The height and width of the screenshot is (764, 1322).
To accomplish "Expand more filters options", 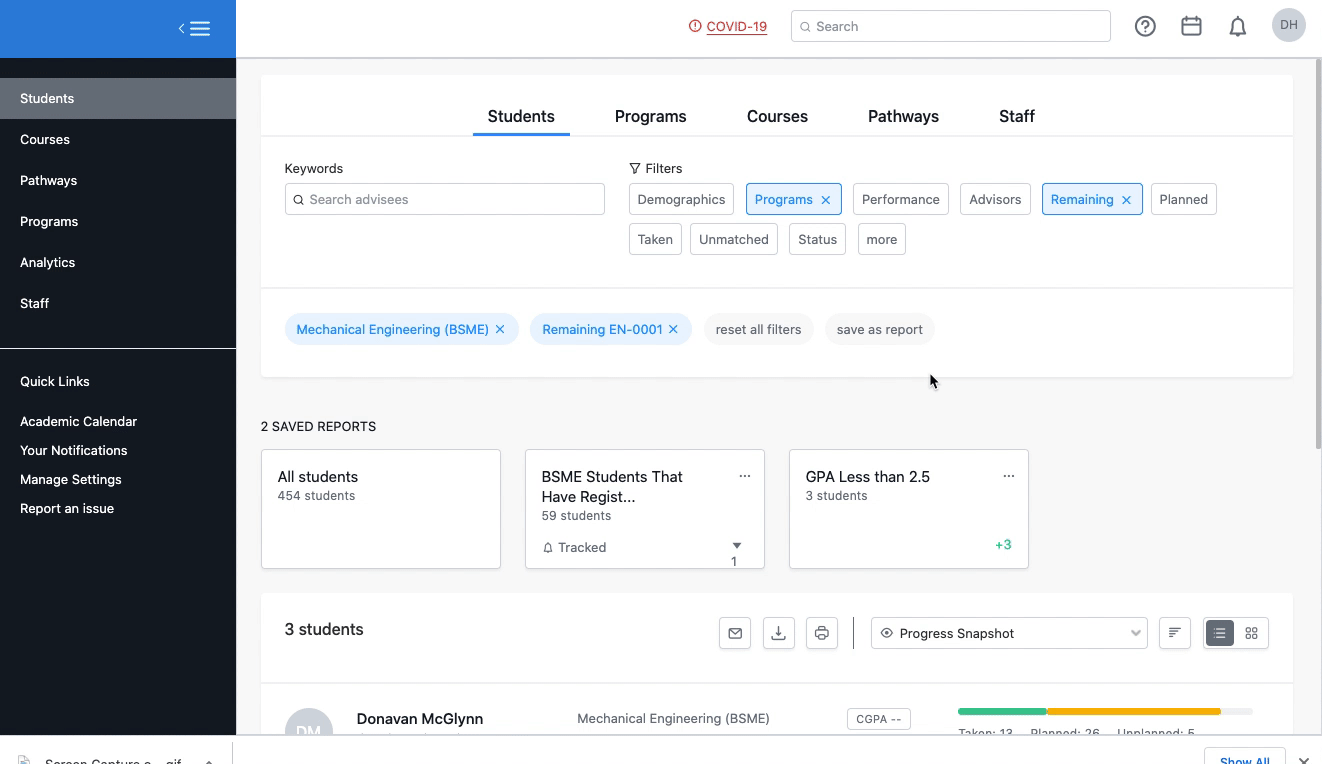I will (881, 239).
